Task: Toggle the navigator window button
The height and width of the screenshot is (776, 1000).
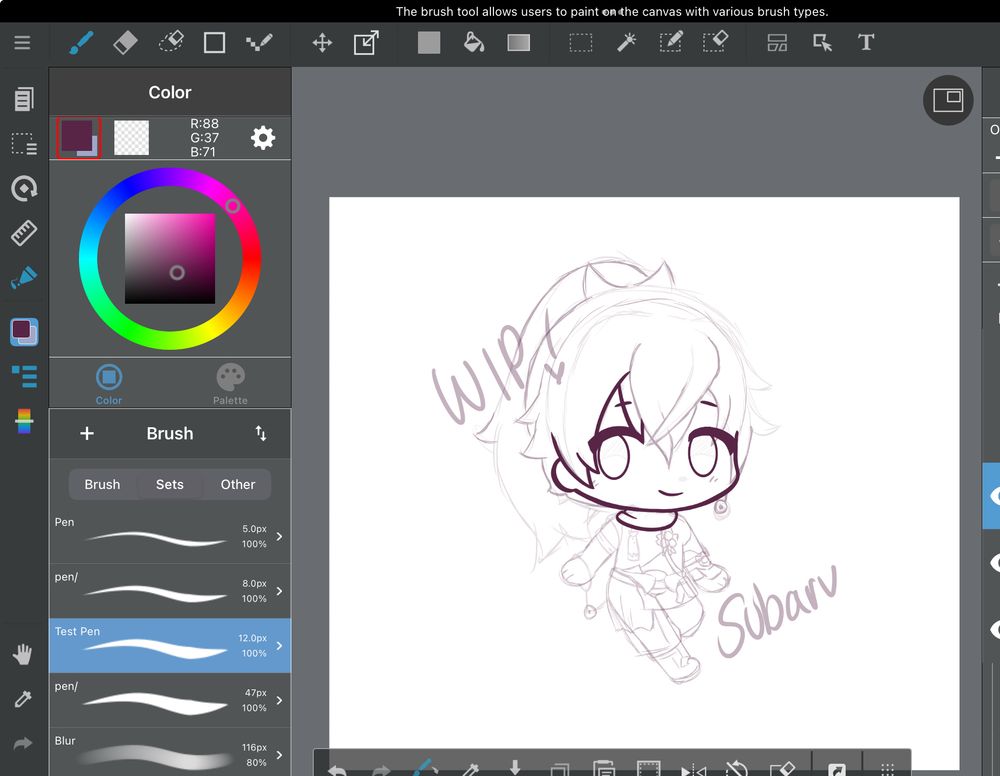Action: pyautogui.click(x=948, y=100)
